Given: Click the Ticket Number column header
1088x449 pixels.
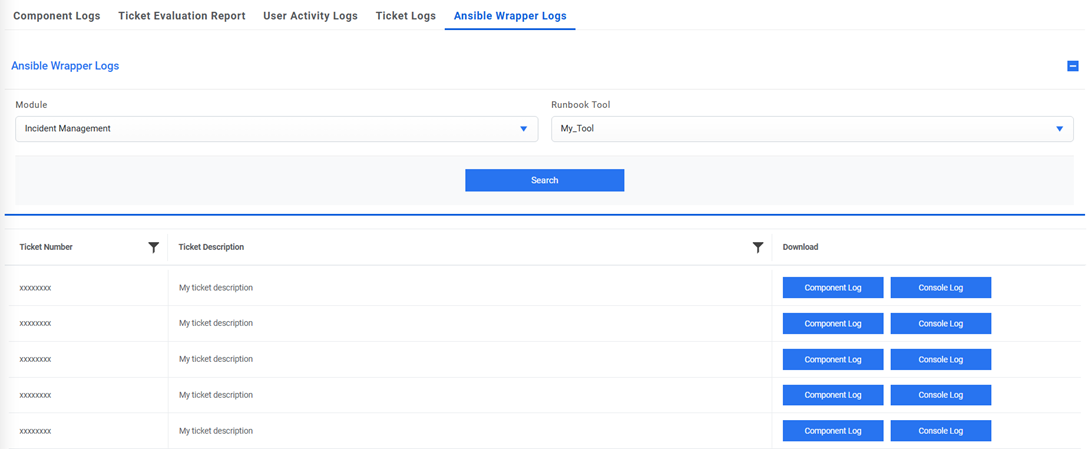Looking at the screenshot, I should pos(46,247).
